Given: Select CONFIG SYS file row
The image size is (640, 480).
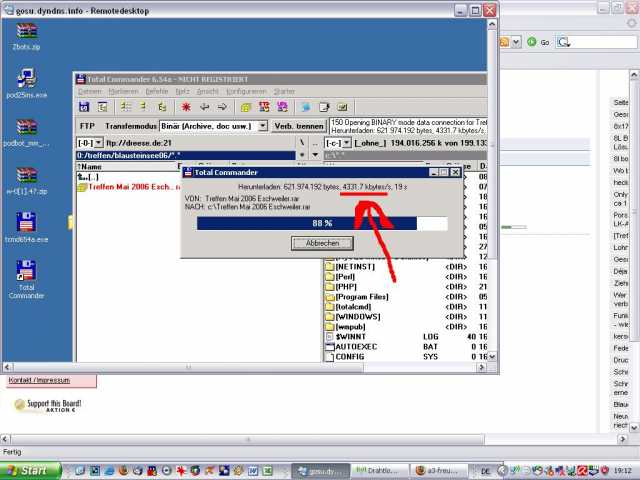Looking at the screenshot, I should (x=406, y=357).
